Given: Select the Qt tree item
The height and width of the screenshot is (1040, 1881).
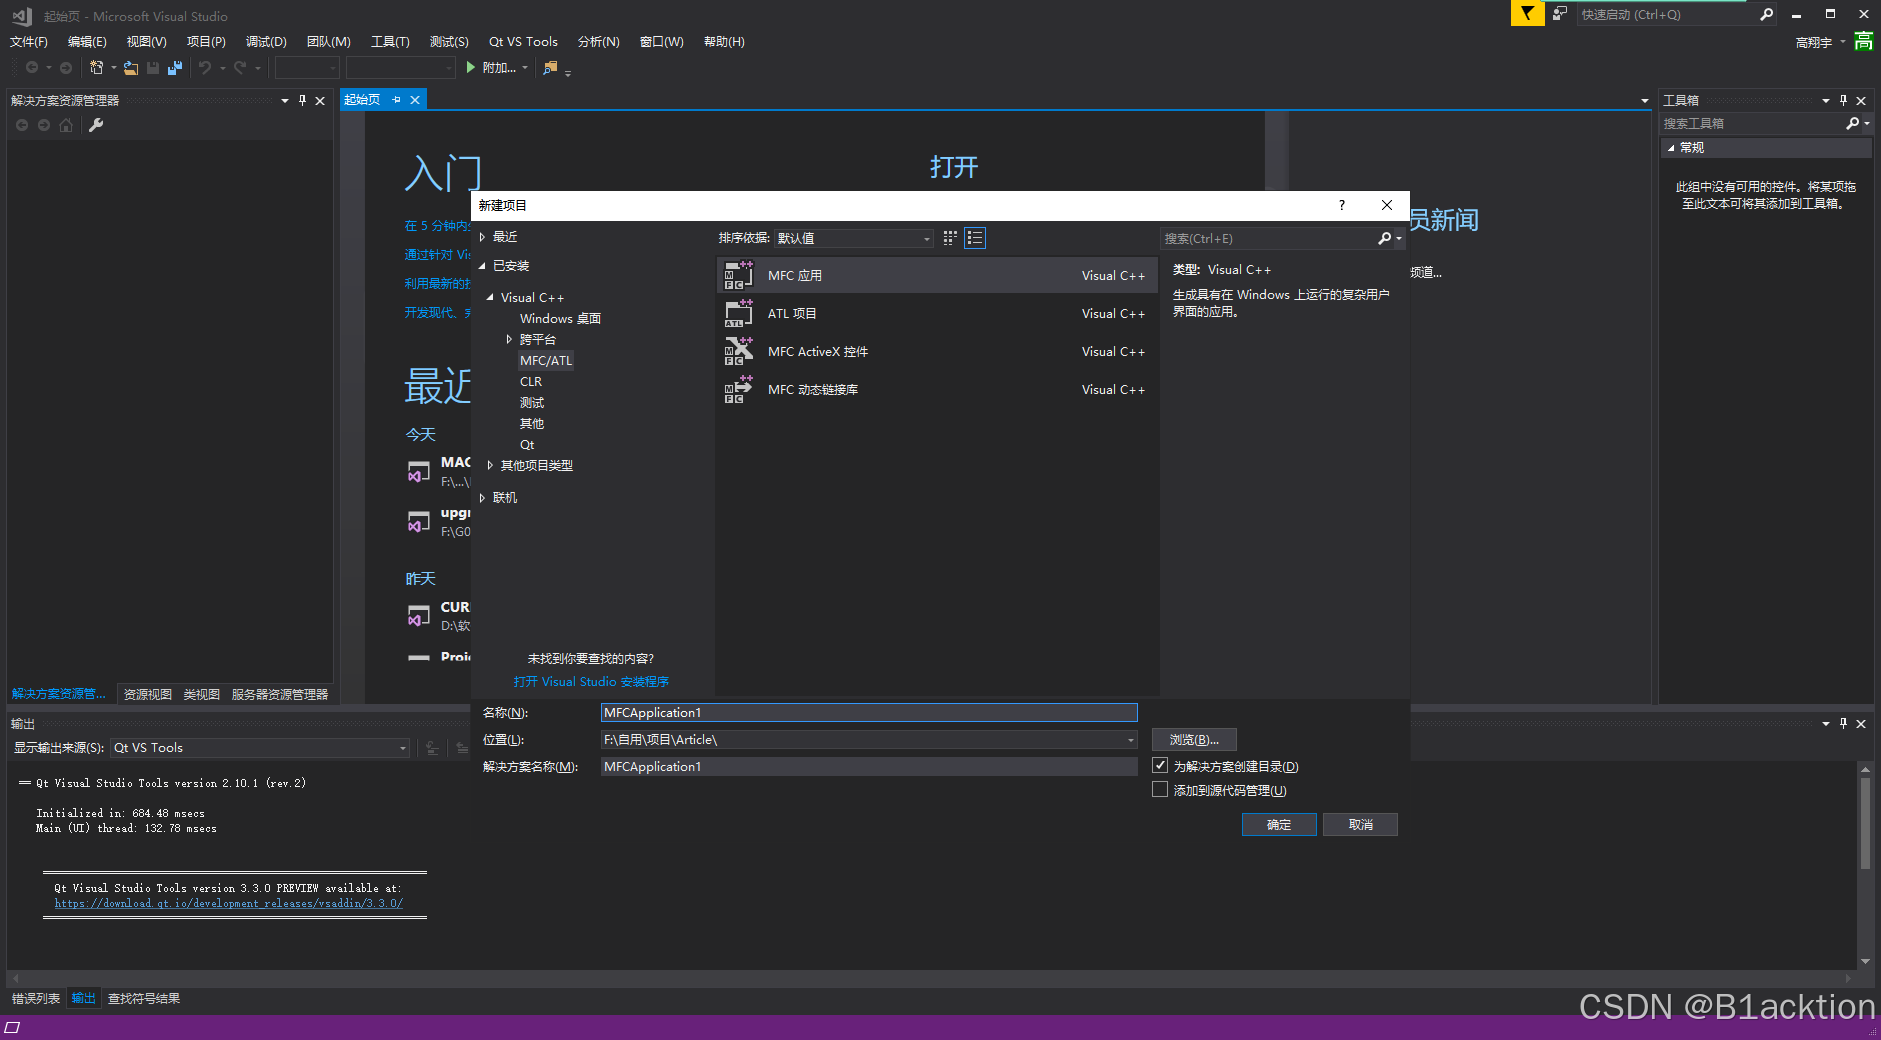Looking at the screenshot, I should click(527, 444).
